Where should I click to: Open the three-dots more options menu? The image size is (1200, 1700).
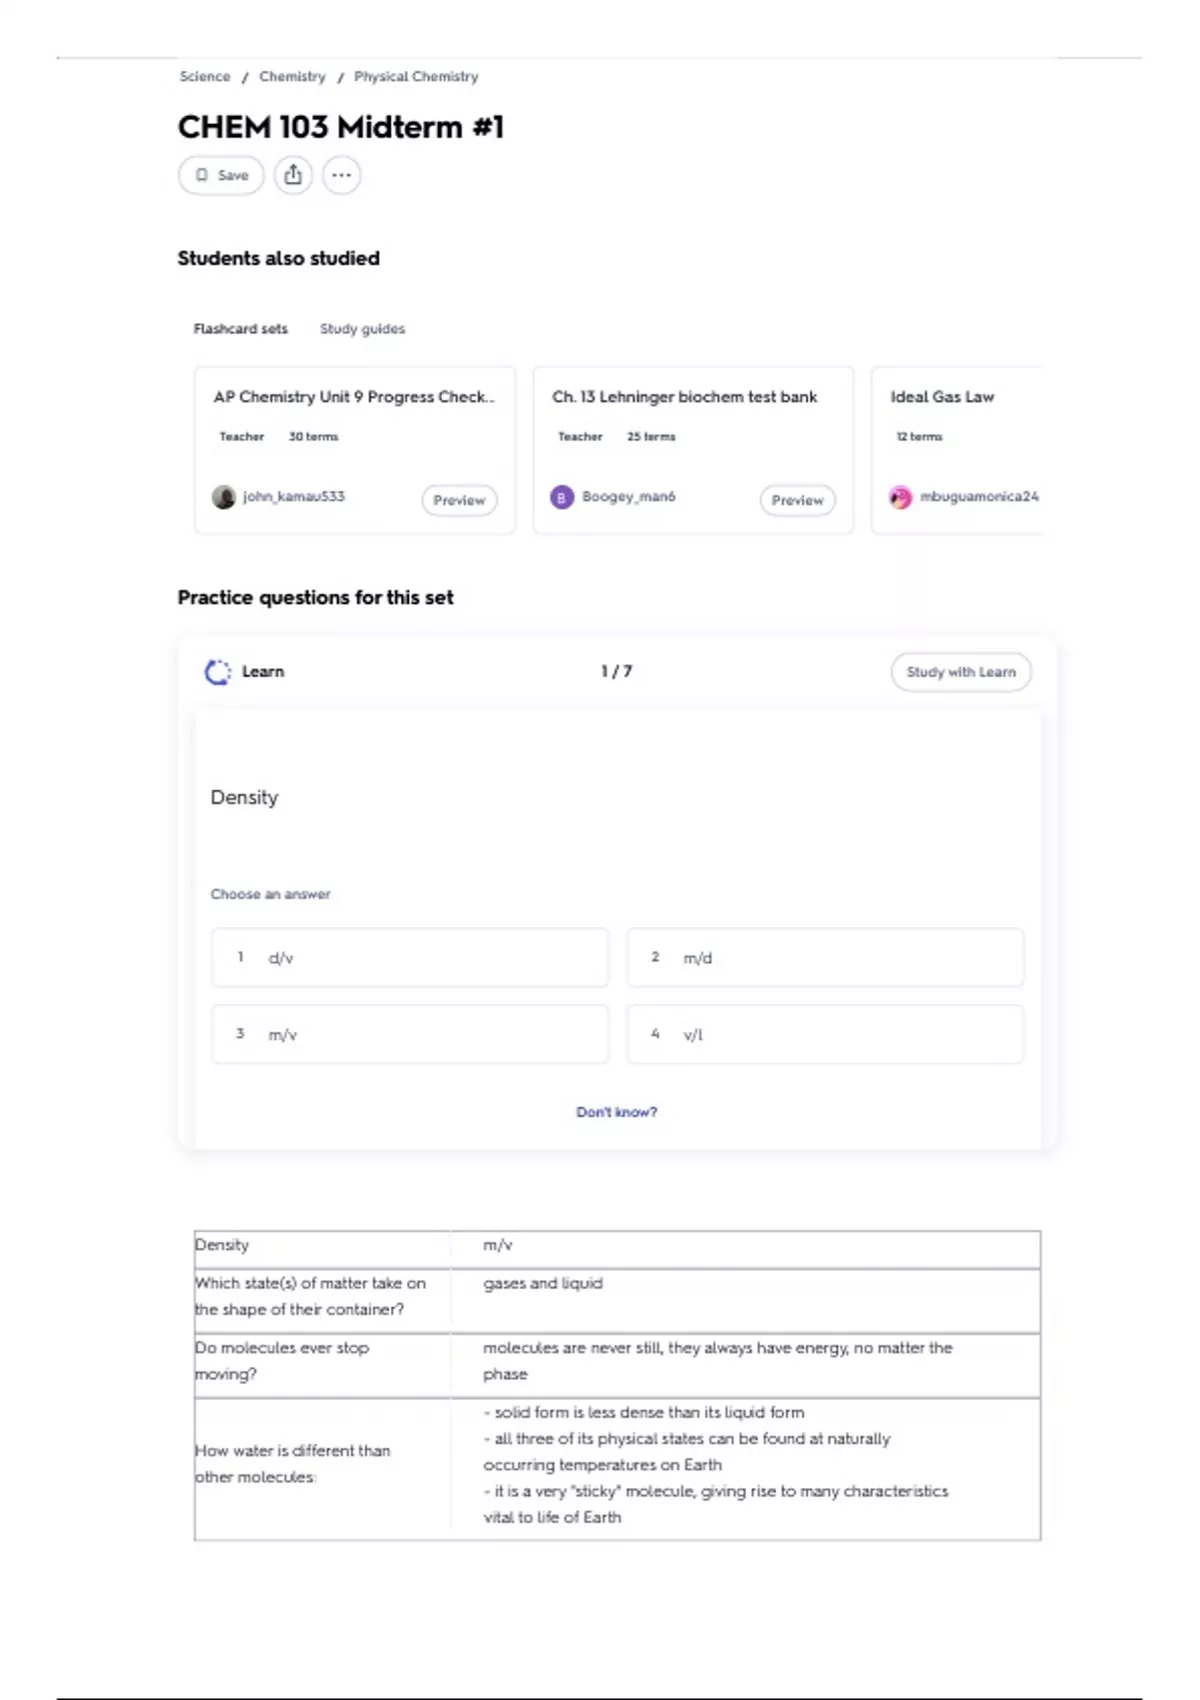pyautogui.click(x=341, y=175)
